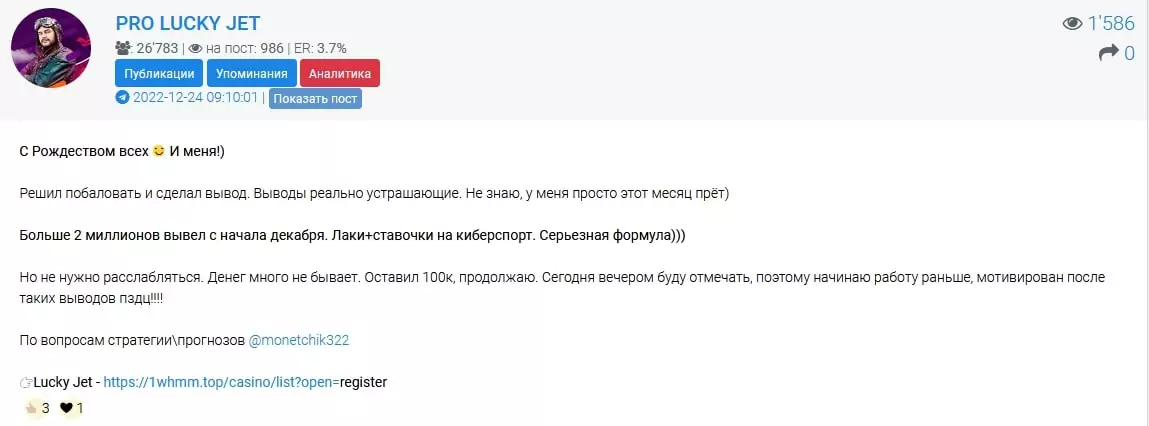Open the @monetchik322 mention link
Image resolution: width=1149 pixels, height=426 pixels.
(x=298, y=340)
